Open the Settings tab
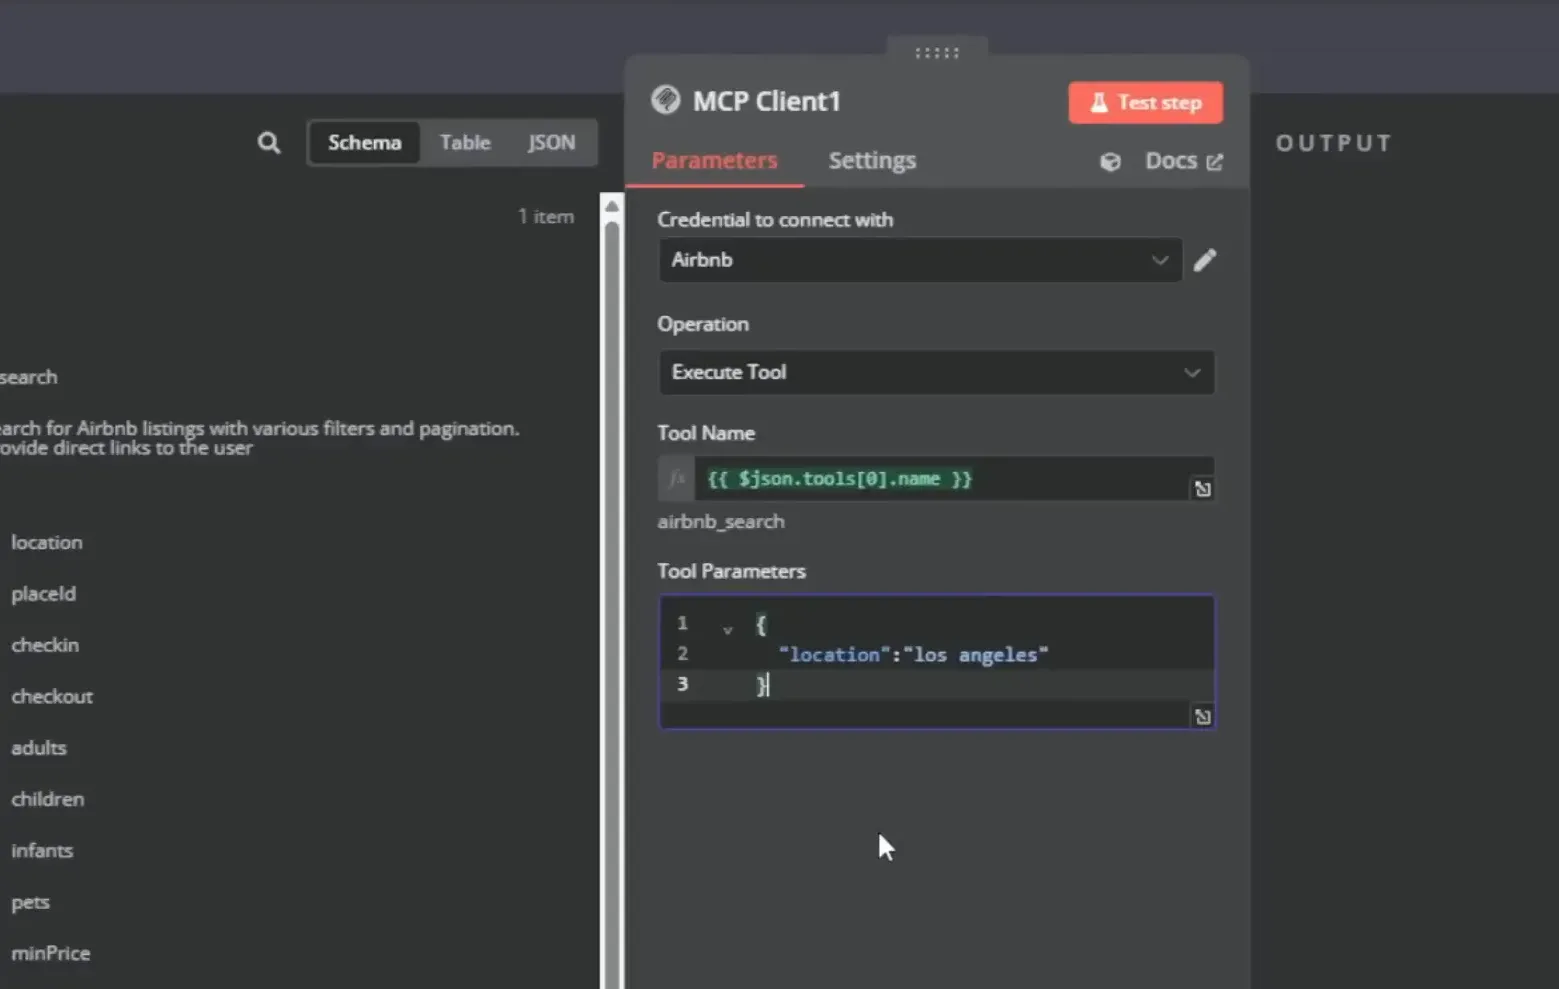 [872, 160]
